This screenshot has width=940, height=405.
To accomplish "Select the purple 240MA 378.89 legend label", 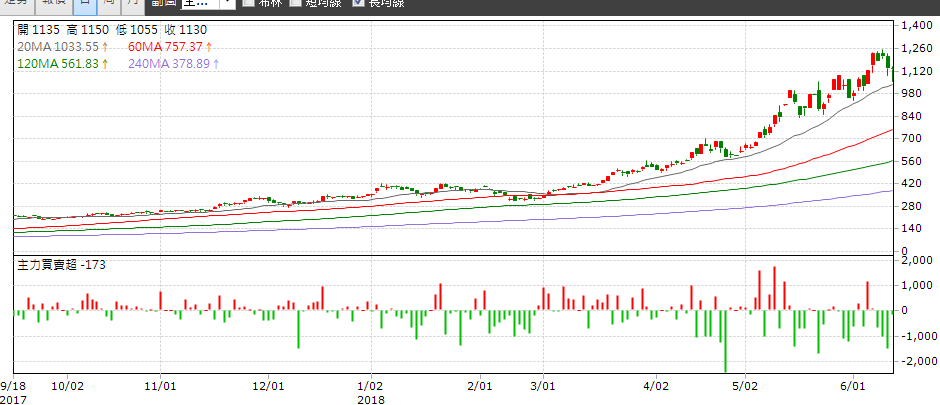I will [173, 64].
